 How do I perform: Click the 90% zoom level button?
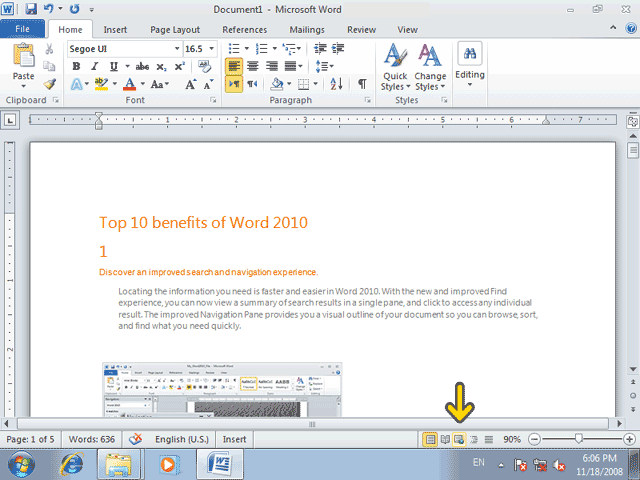tap(512, 440)
